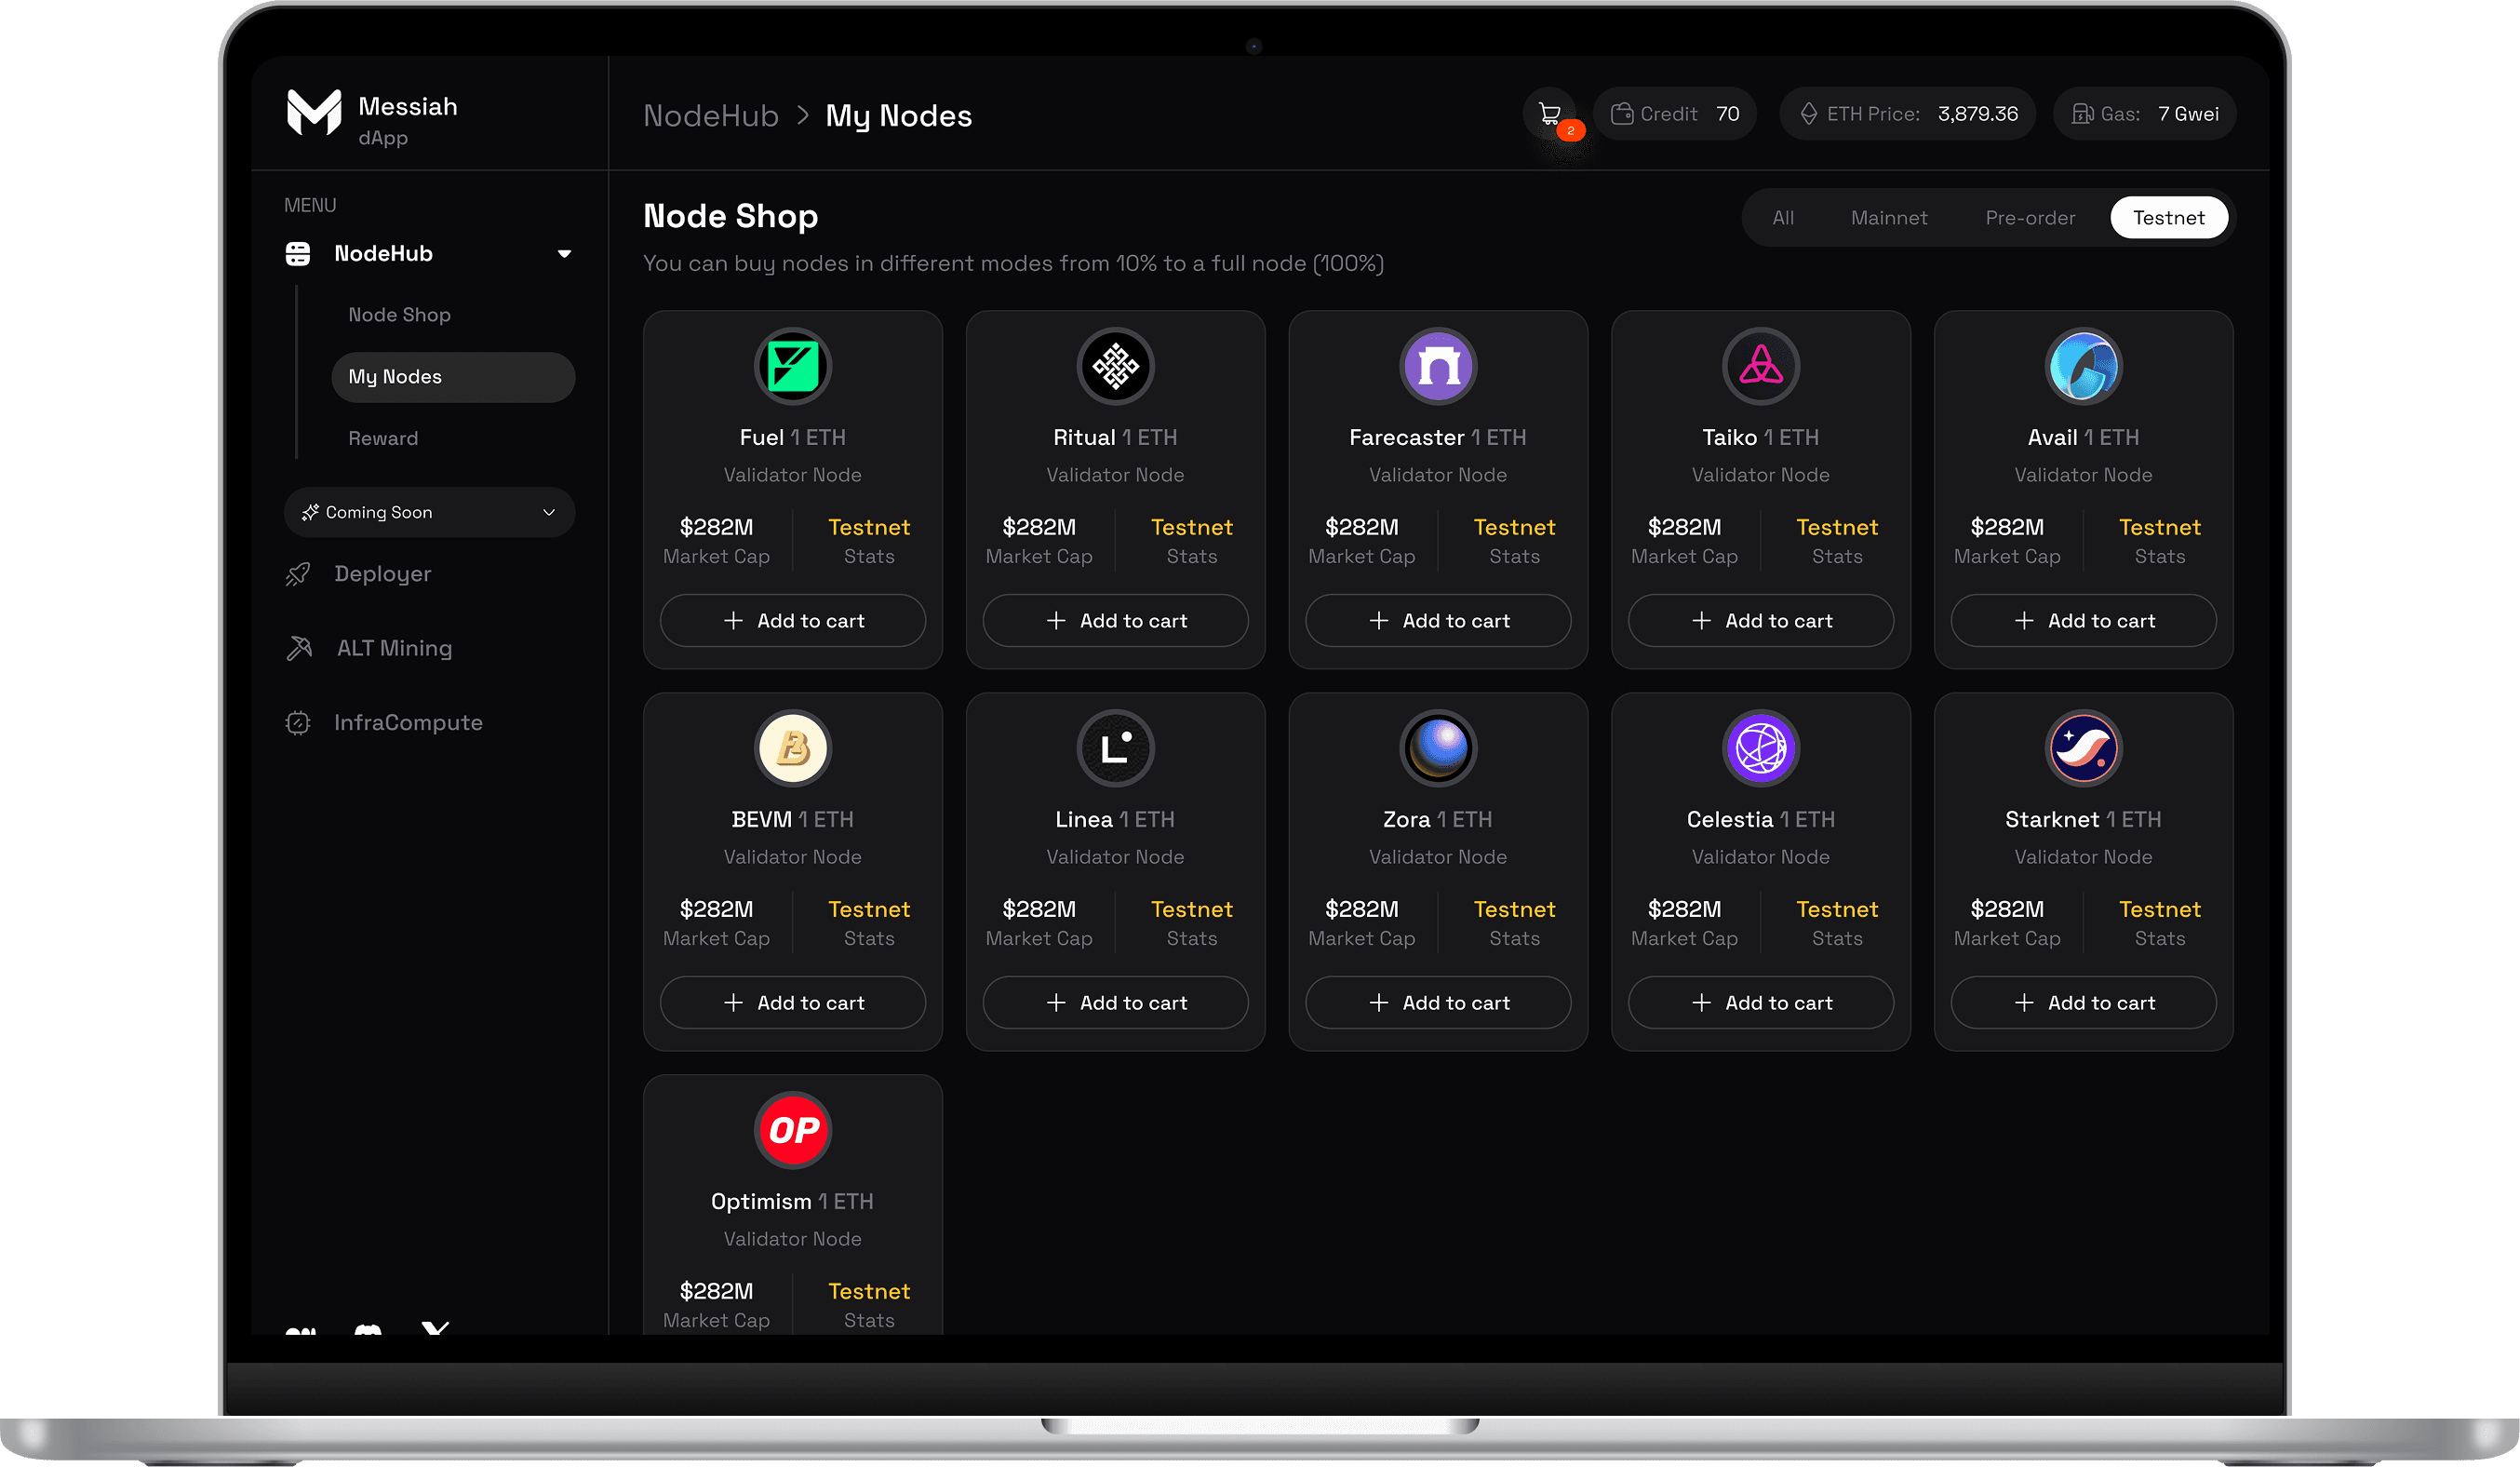Click Testnet Stats on Optimism card
This screenshot has height=1467, width=2520.
(x=869, y=1305)
